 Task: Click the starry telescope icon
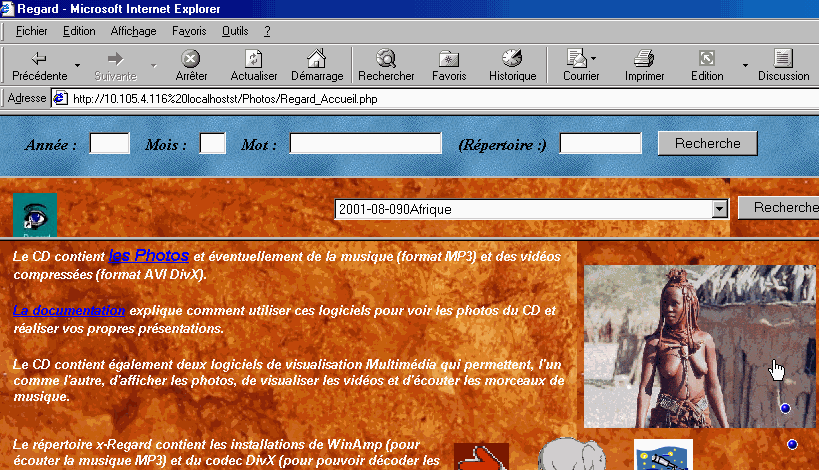[663, 454]
